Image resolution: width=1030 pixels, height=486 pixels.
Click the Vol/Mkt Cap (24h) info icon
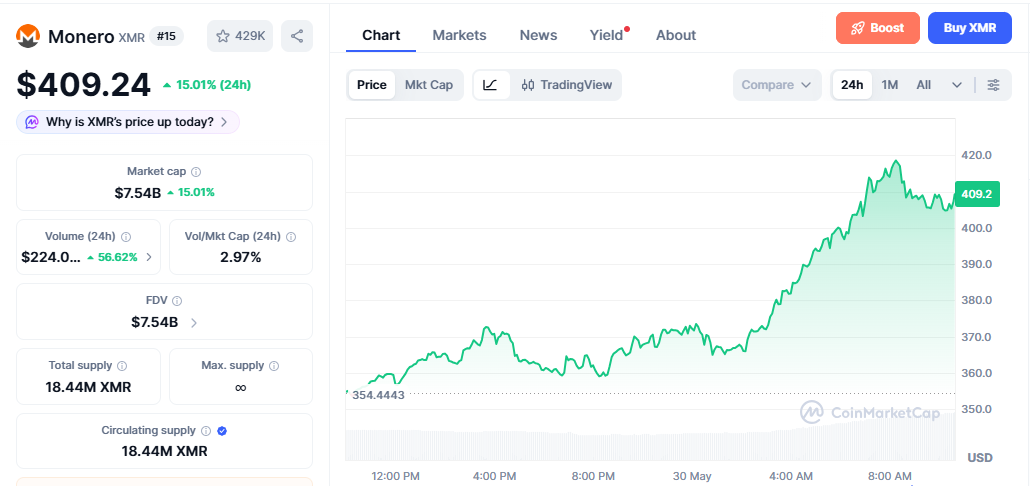(291, 236)
